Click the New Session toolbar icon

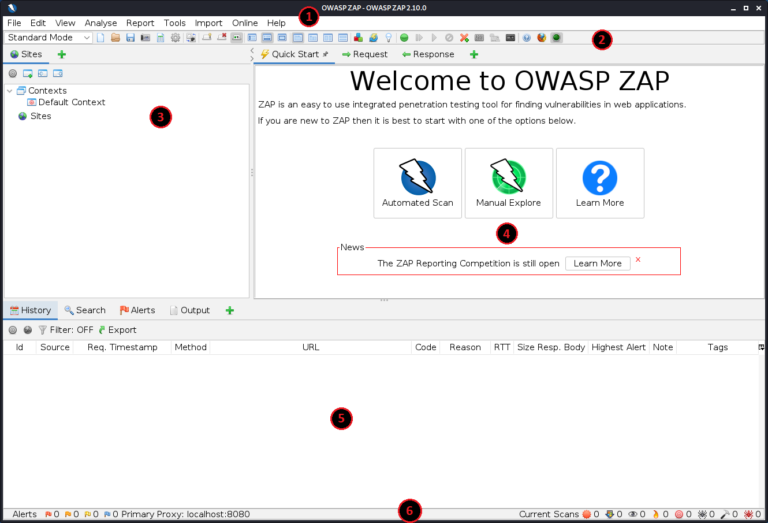click(x=100, y=38)
